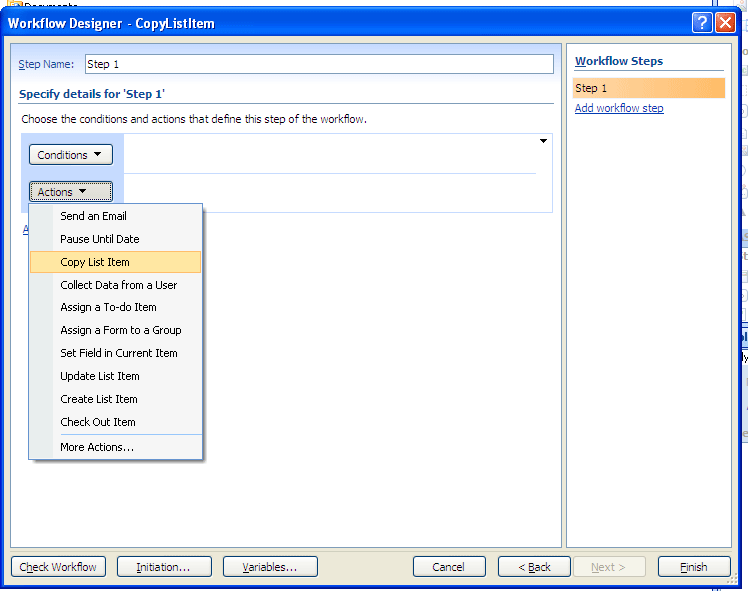Open More Actions... entry
748x591 pixels.
coord(115,447)
